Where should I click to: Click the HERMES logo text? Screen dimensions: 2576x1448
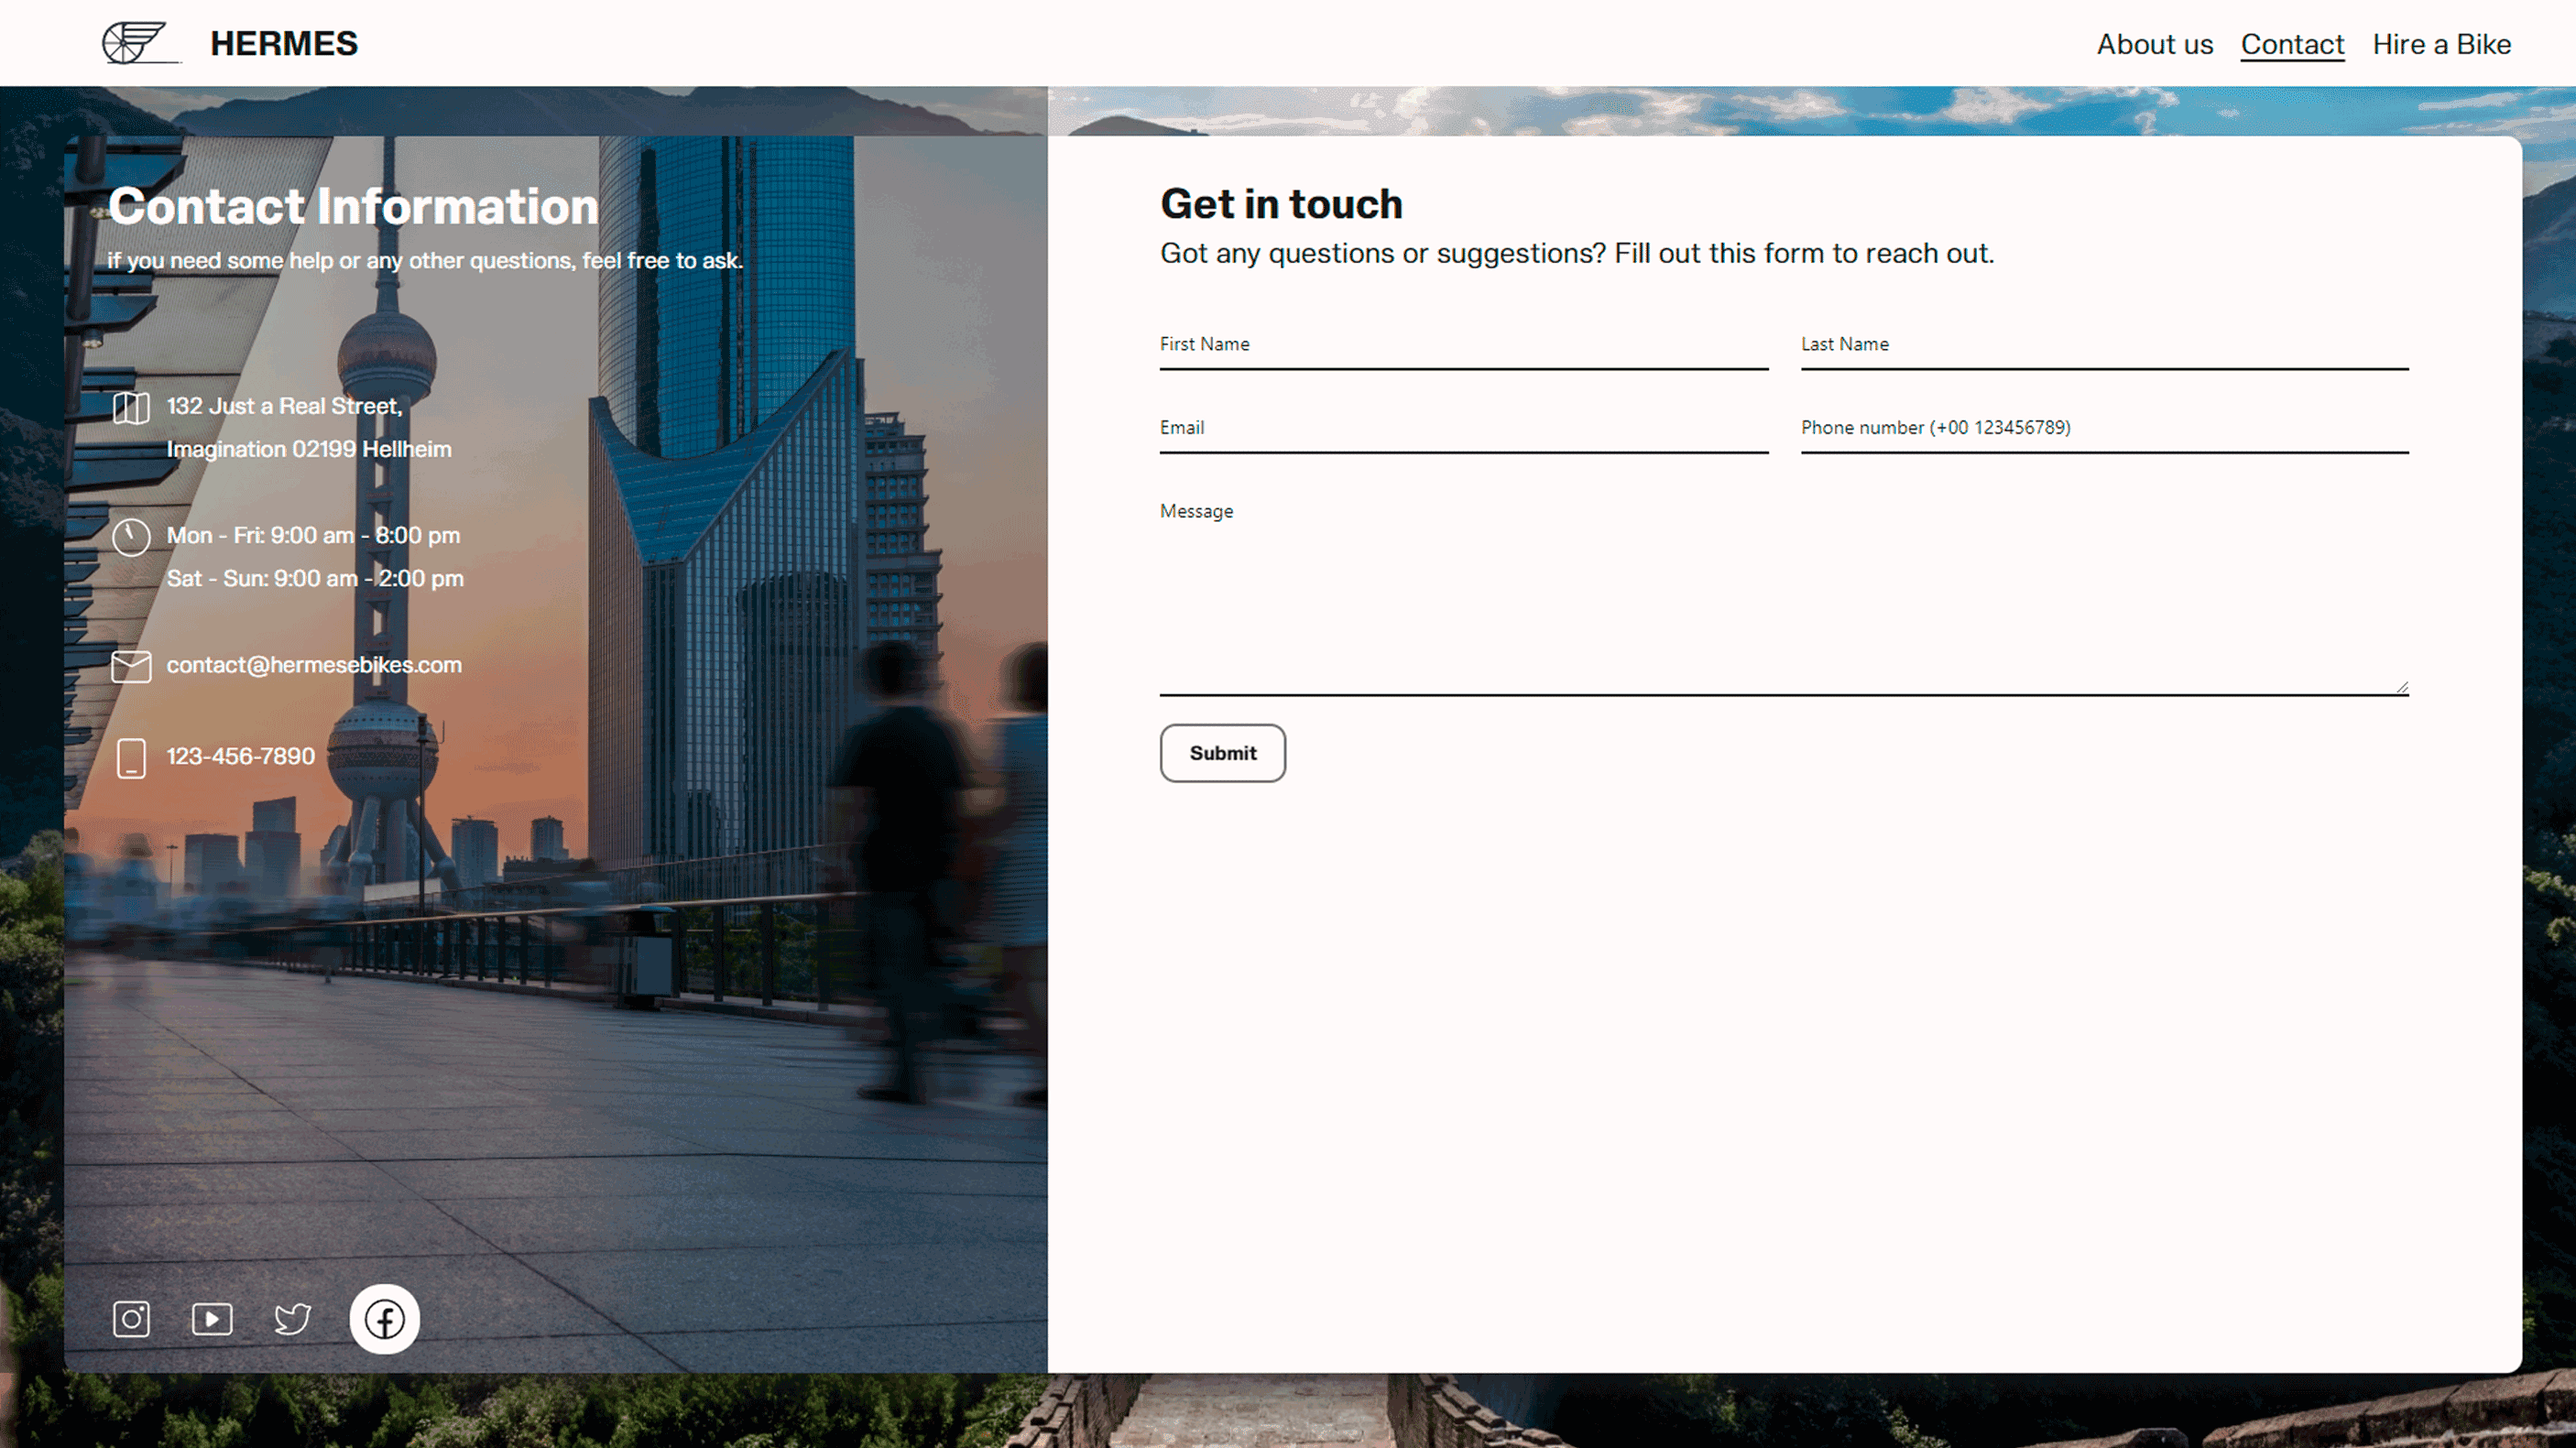[283, 44]
